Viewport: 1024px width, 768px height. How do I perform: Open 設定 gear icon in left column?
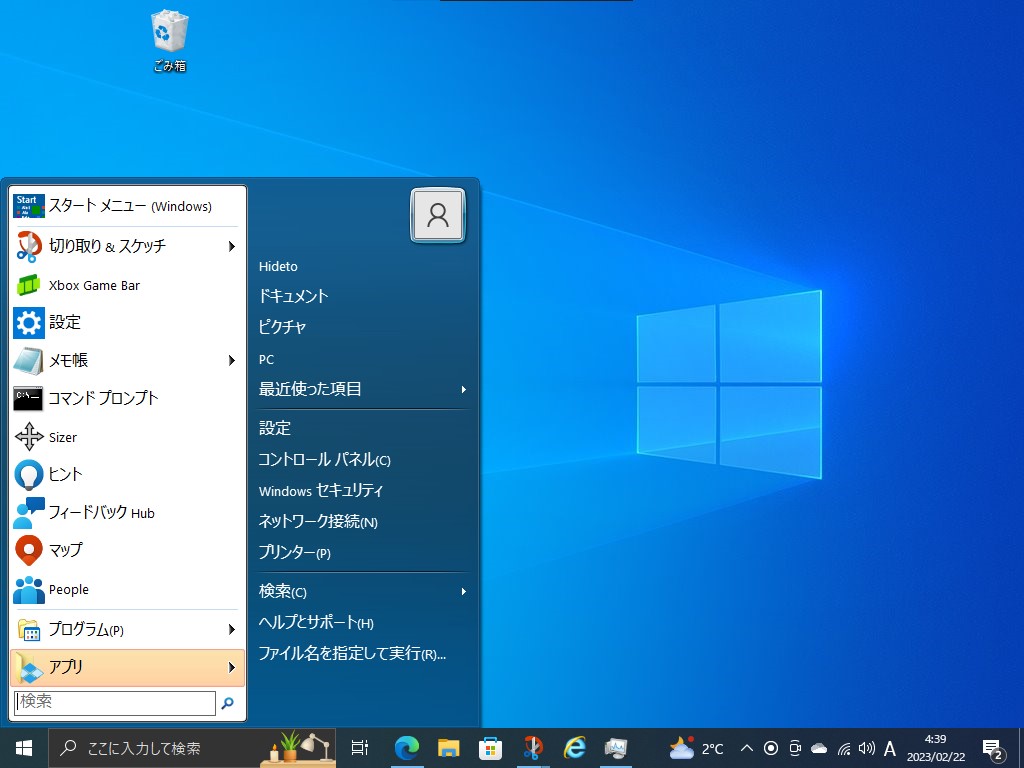pos(29,323)
